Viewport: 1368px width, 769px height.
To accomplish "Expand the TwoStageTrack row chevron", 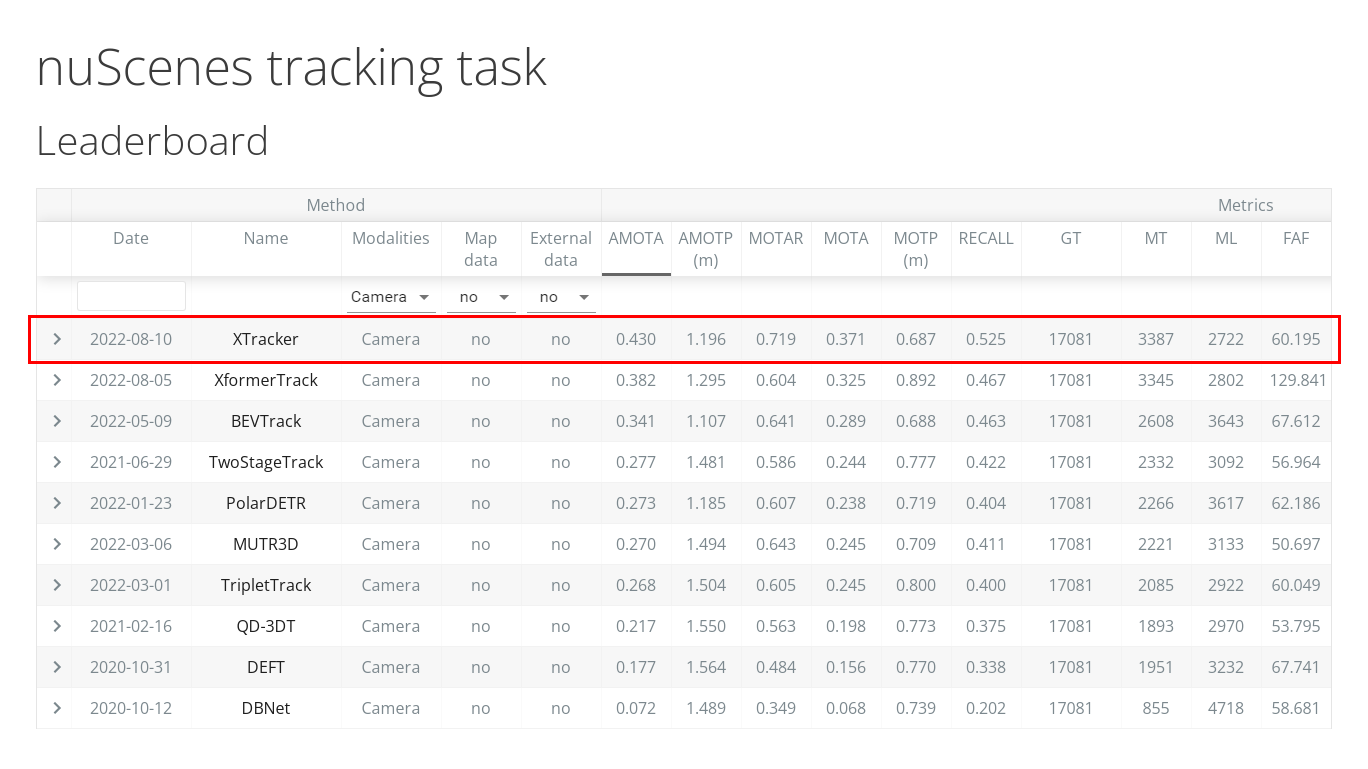I will pos(57,462).
